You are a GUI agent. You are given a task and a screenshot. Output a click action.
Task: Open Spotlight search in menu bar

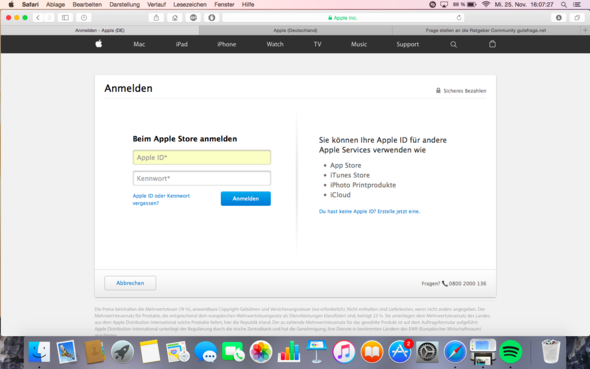[x=563, y=5]
